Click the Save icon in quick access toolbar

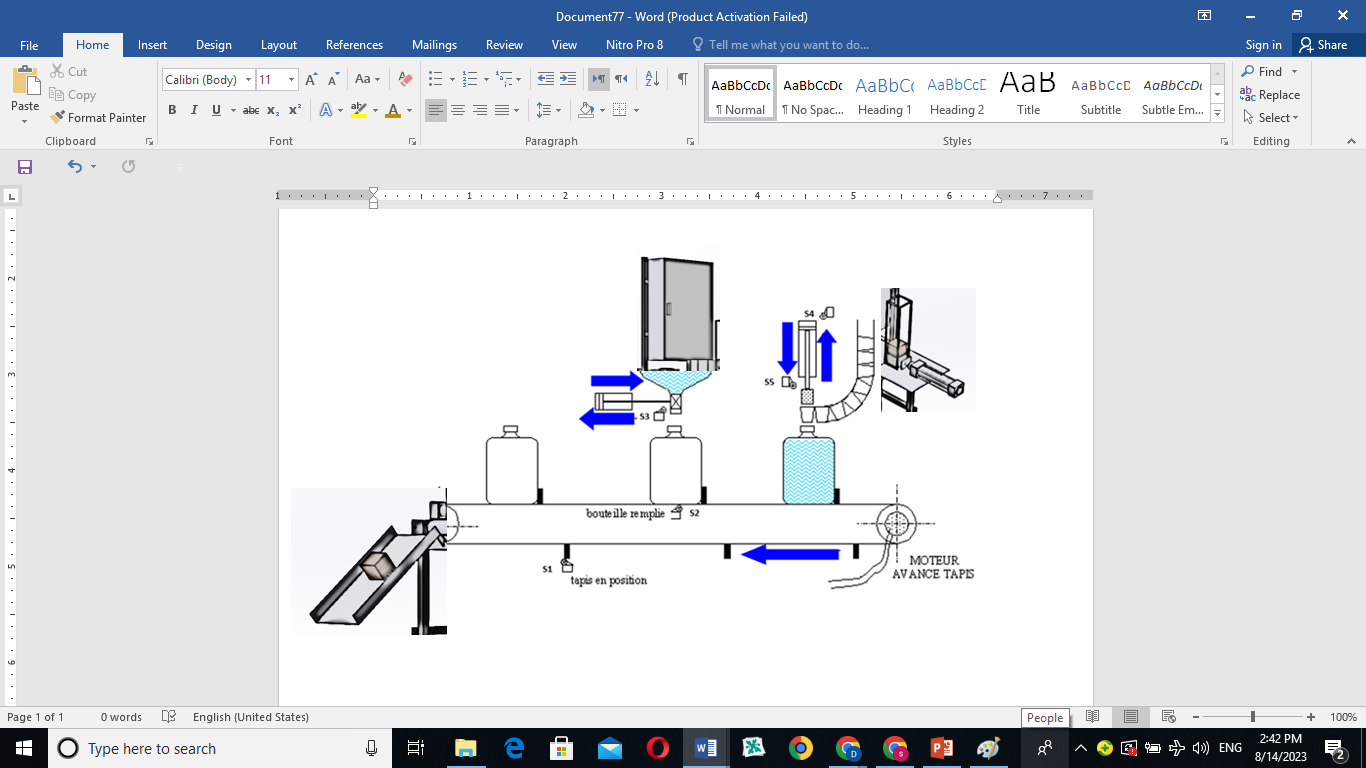point(25,167)
